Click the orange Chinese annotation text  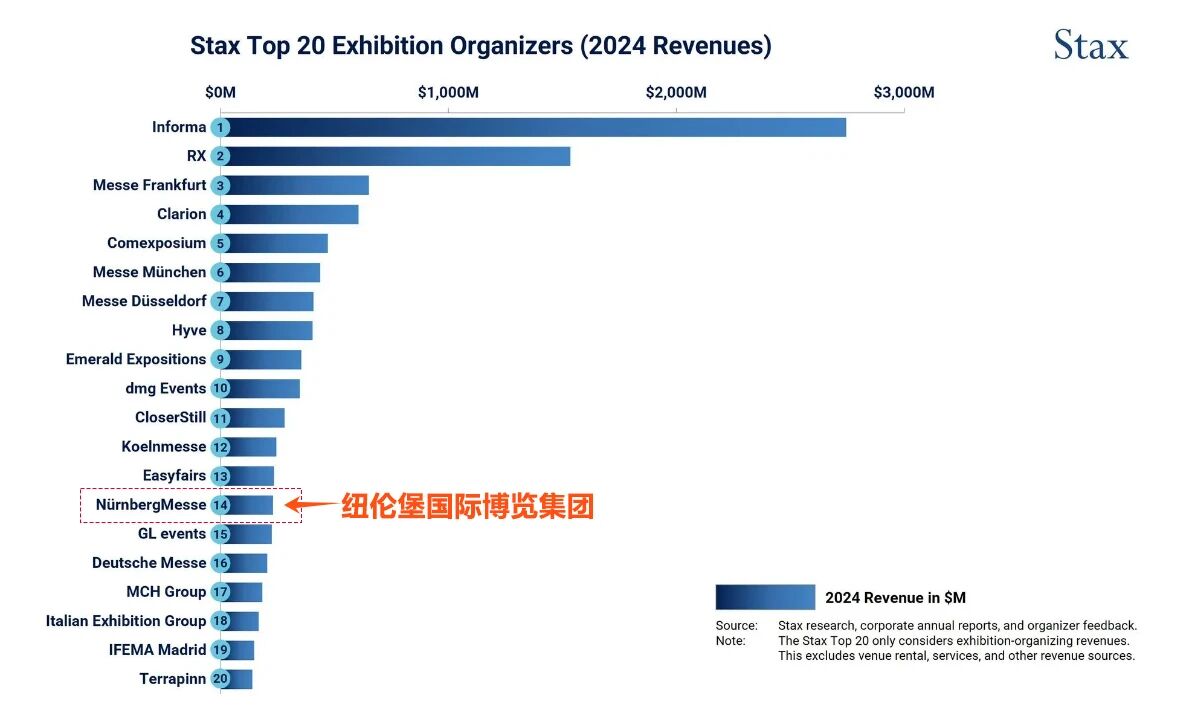click(x=467, y=506)
